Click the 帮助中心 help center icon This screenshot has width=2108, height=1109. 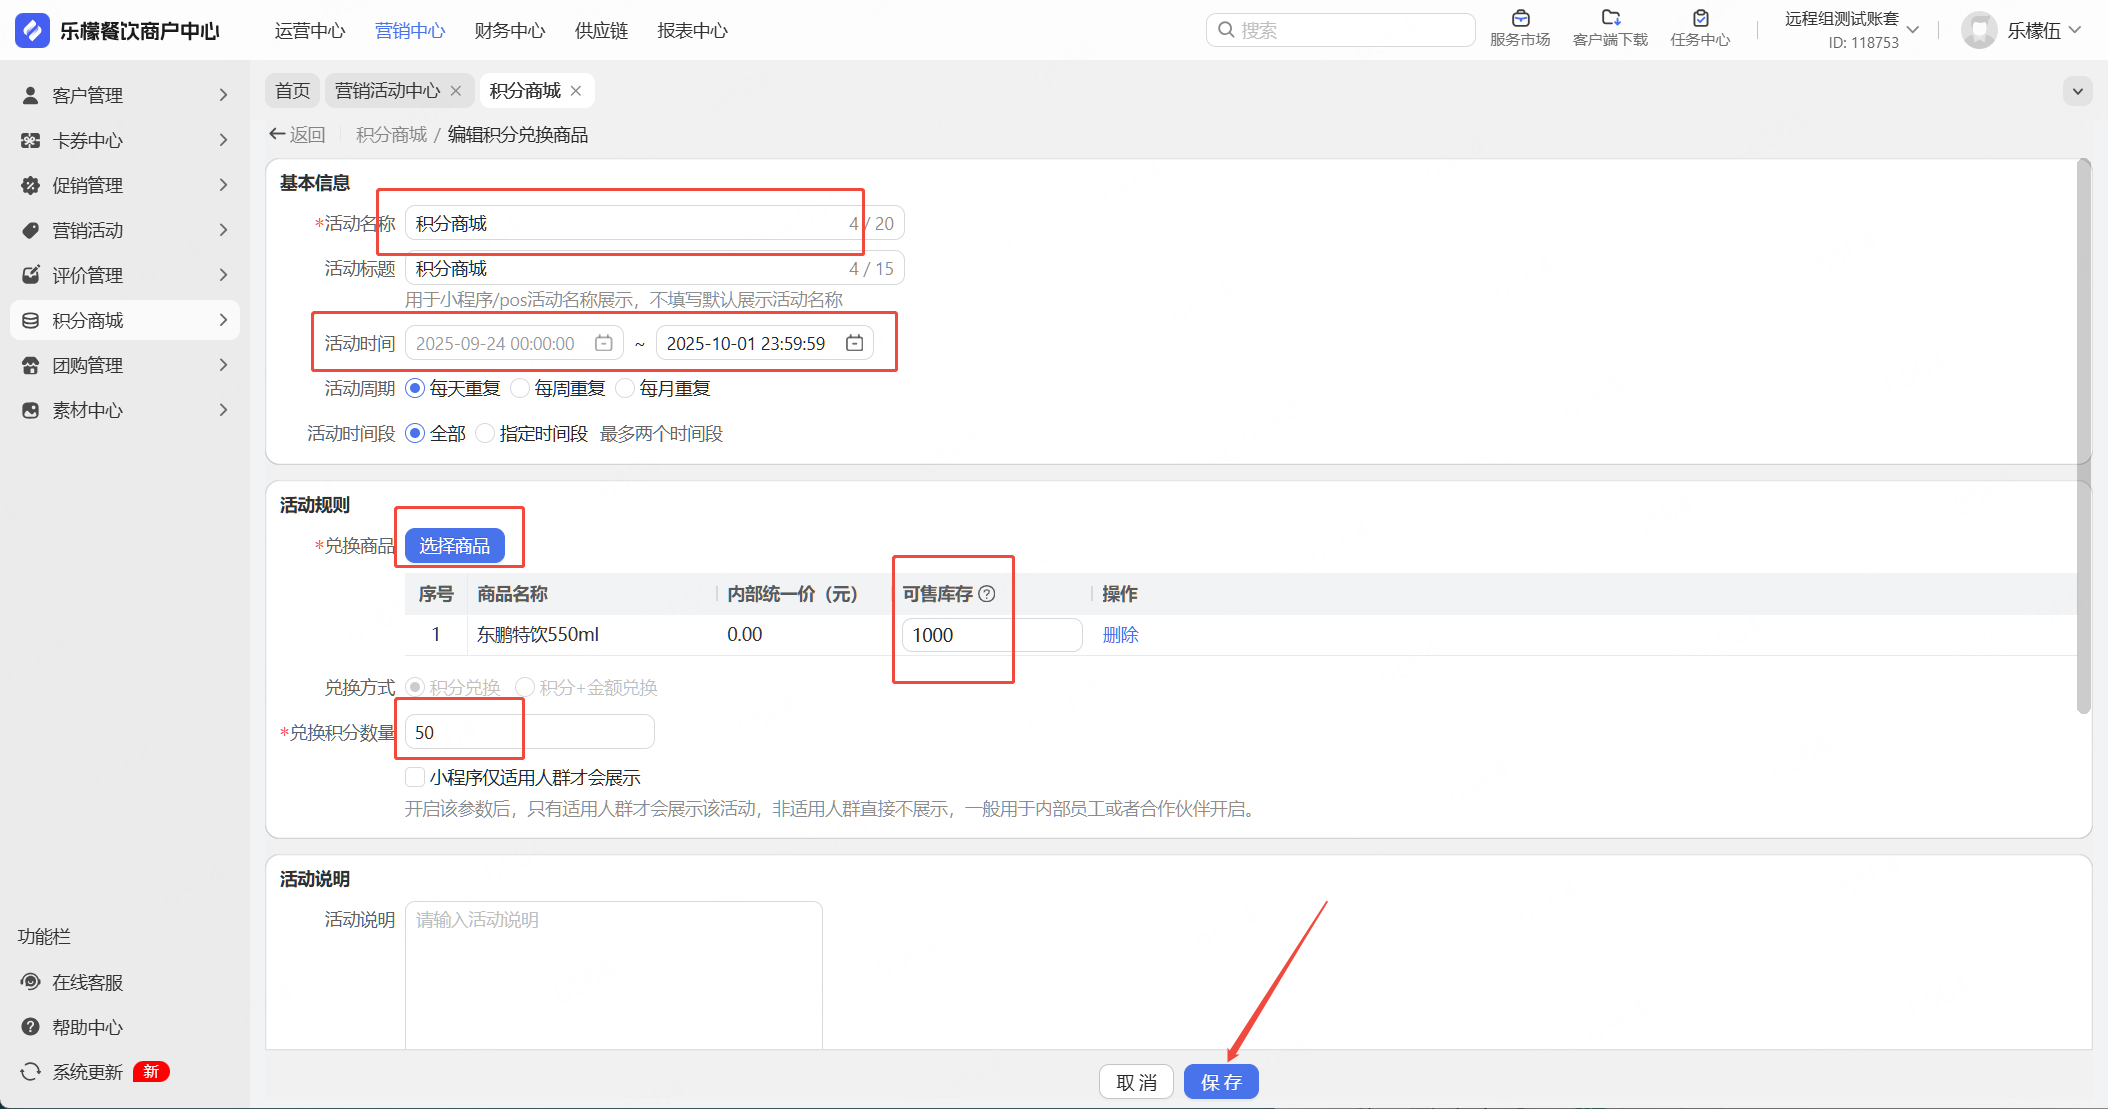[x=31, y=1027]
